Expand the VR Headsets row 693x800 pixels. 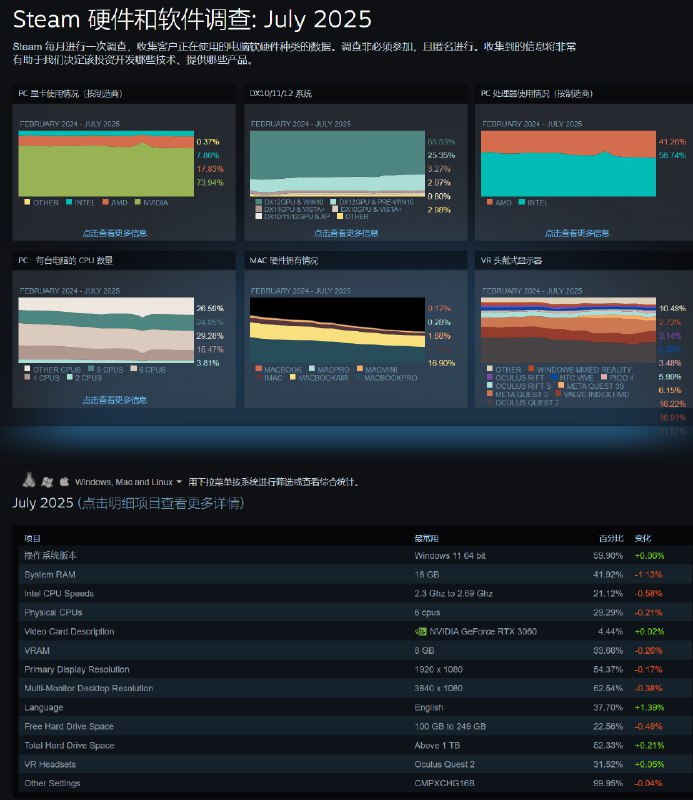[x=346, y=764]
